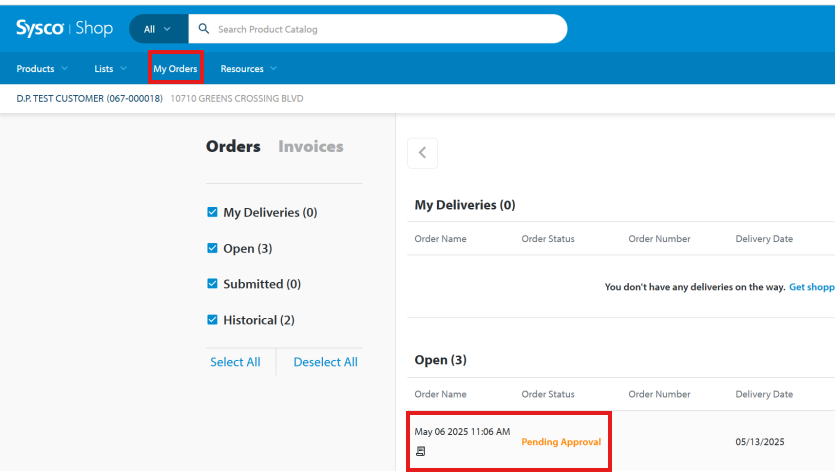Viewport: 835px width, 472px height.
Task: Click the back arrow chevron button
Action: (x=422, y=153)
